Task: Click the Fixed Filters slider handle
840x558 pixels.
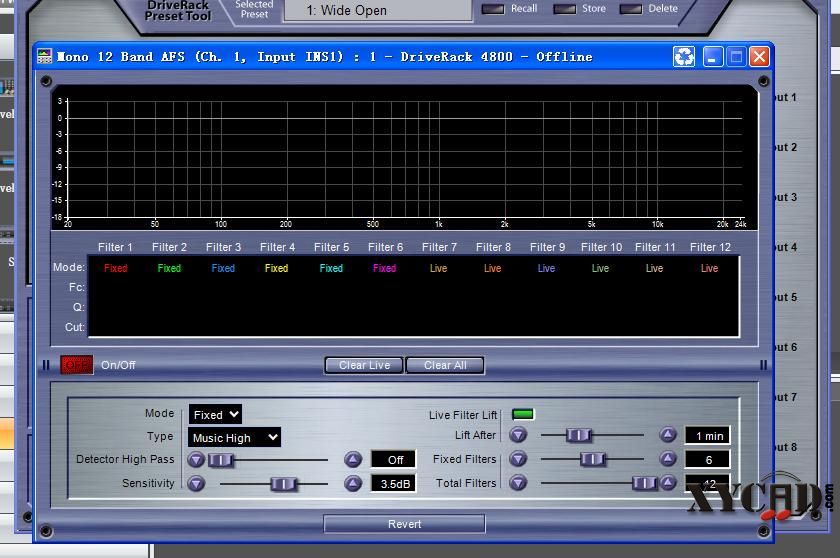Action: pos(593,459)
